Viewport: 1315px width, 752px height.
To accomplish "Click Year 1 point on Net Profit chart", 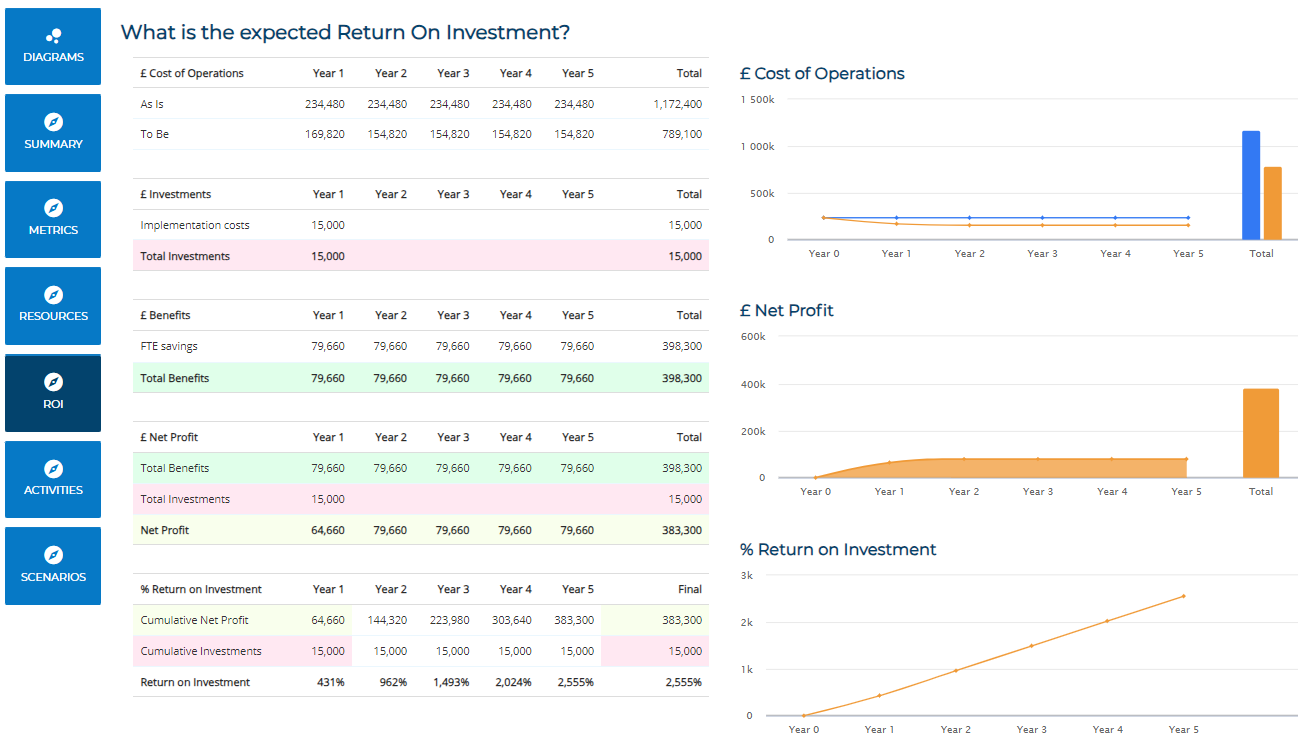I will click(x=889, y=462).
